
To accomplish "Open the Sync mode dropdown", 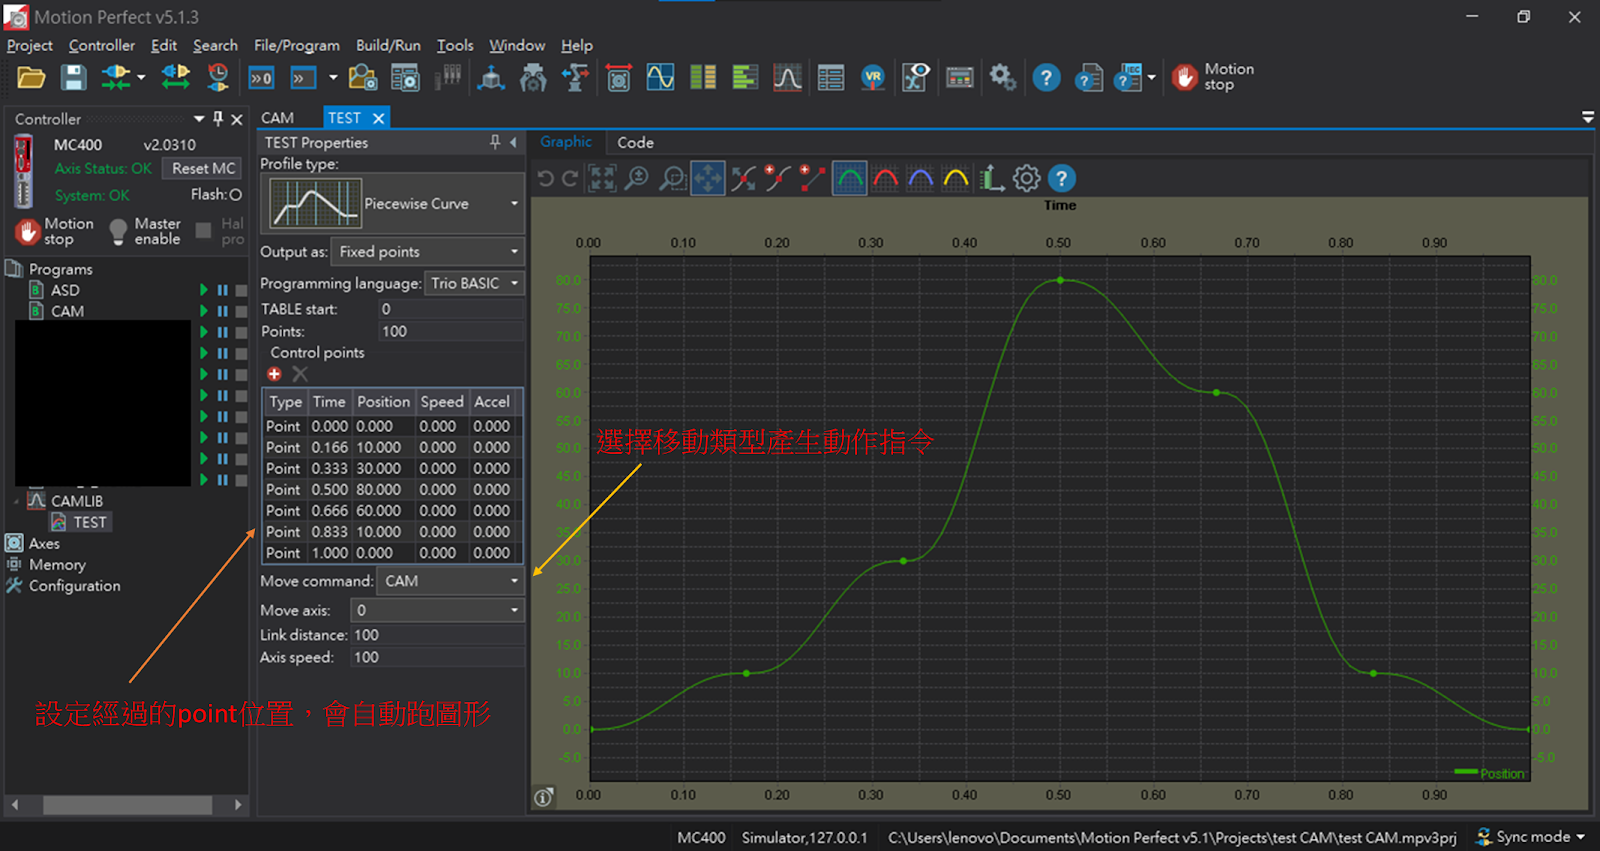I will [1532, 837].
